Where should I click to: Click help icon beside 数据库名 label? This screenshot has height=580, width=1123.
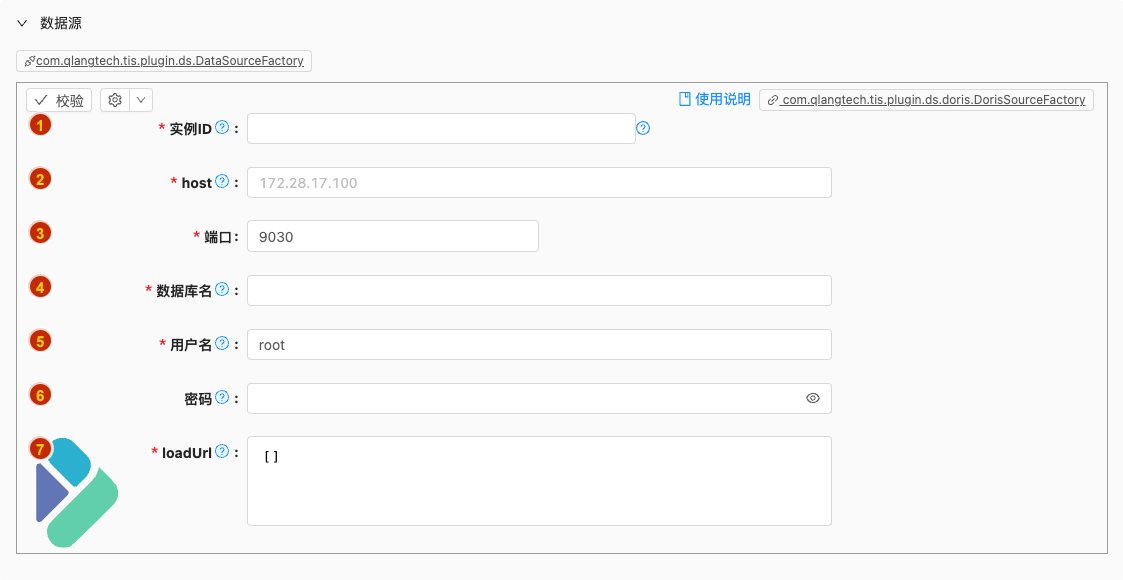point(222,290)
